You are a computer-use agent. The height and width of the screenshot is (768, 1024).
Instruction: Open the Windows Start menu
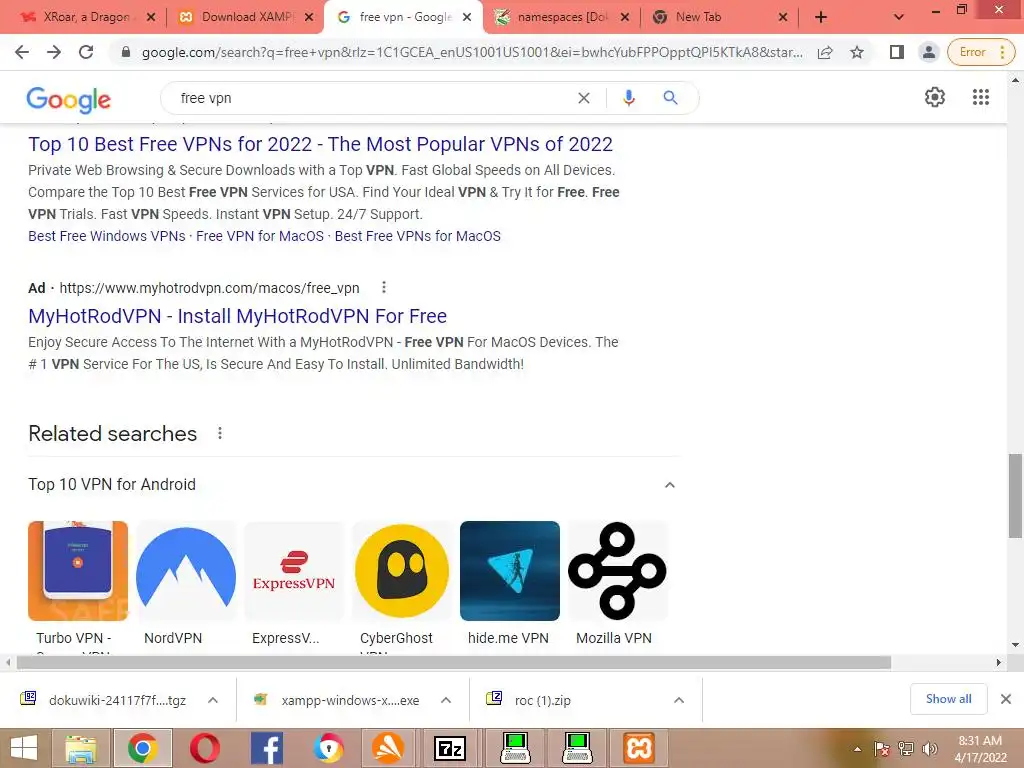coord(24,748)
